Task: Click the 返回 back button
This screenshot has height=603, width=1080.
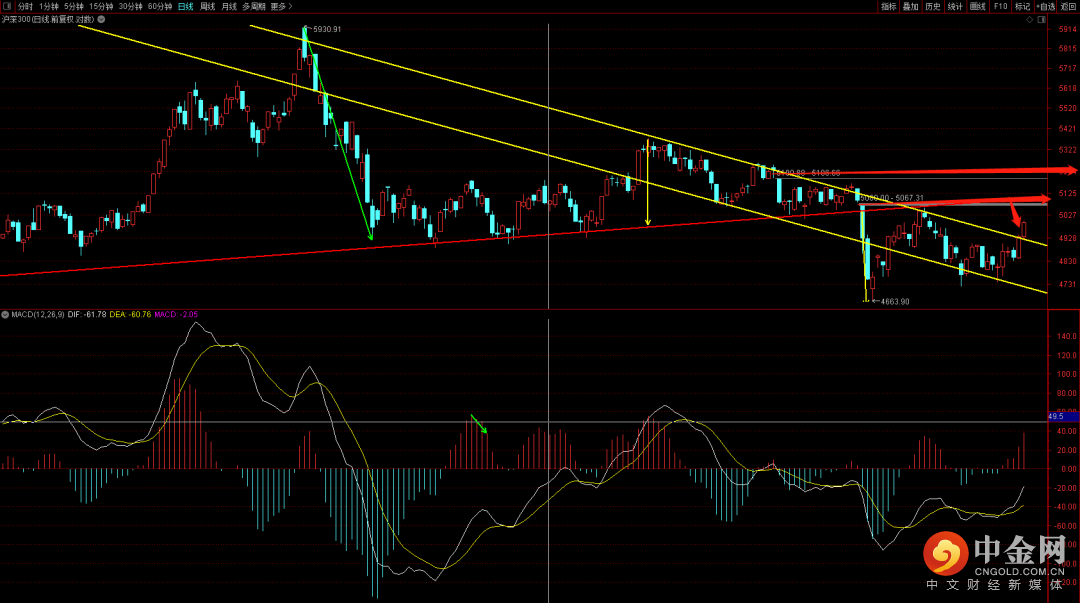Action: point(1068,6)
